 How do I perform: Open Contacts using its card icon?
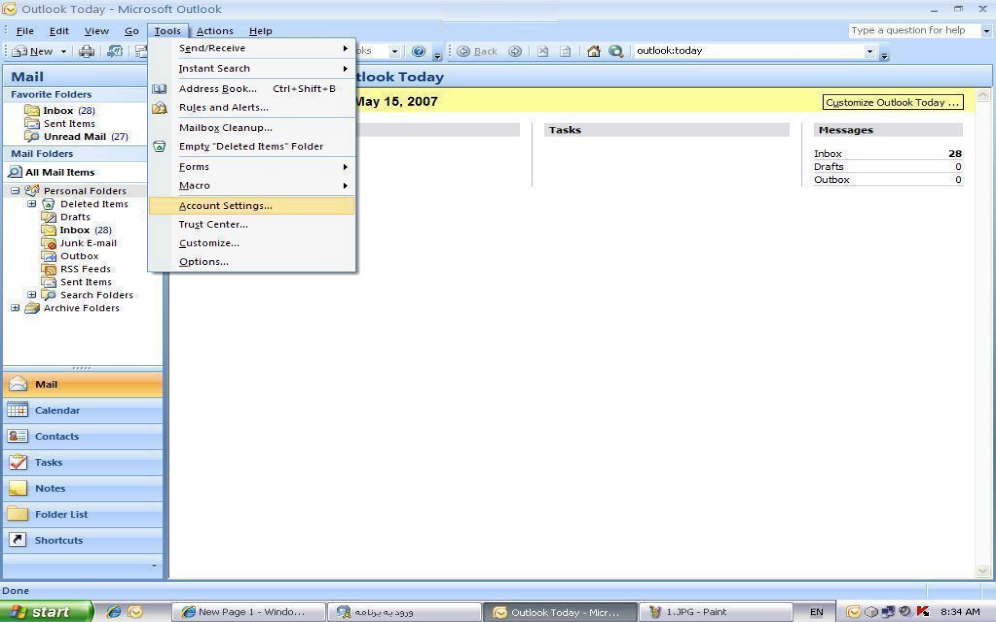(x=18, y=436)
